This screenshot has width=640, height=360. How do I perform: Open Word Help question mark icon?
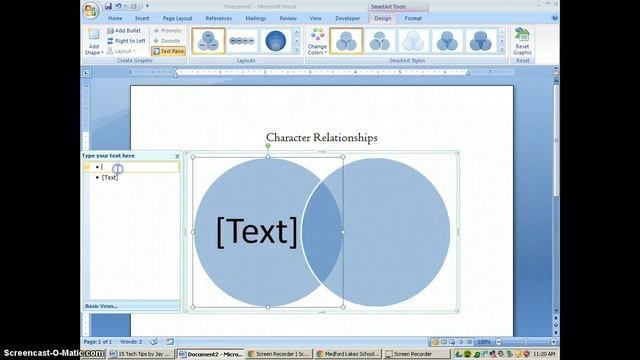(554, 18)
